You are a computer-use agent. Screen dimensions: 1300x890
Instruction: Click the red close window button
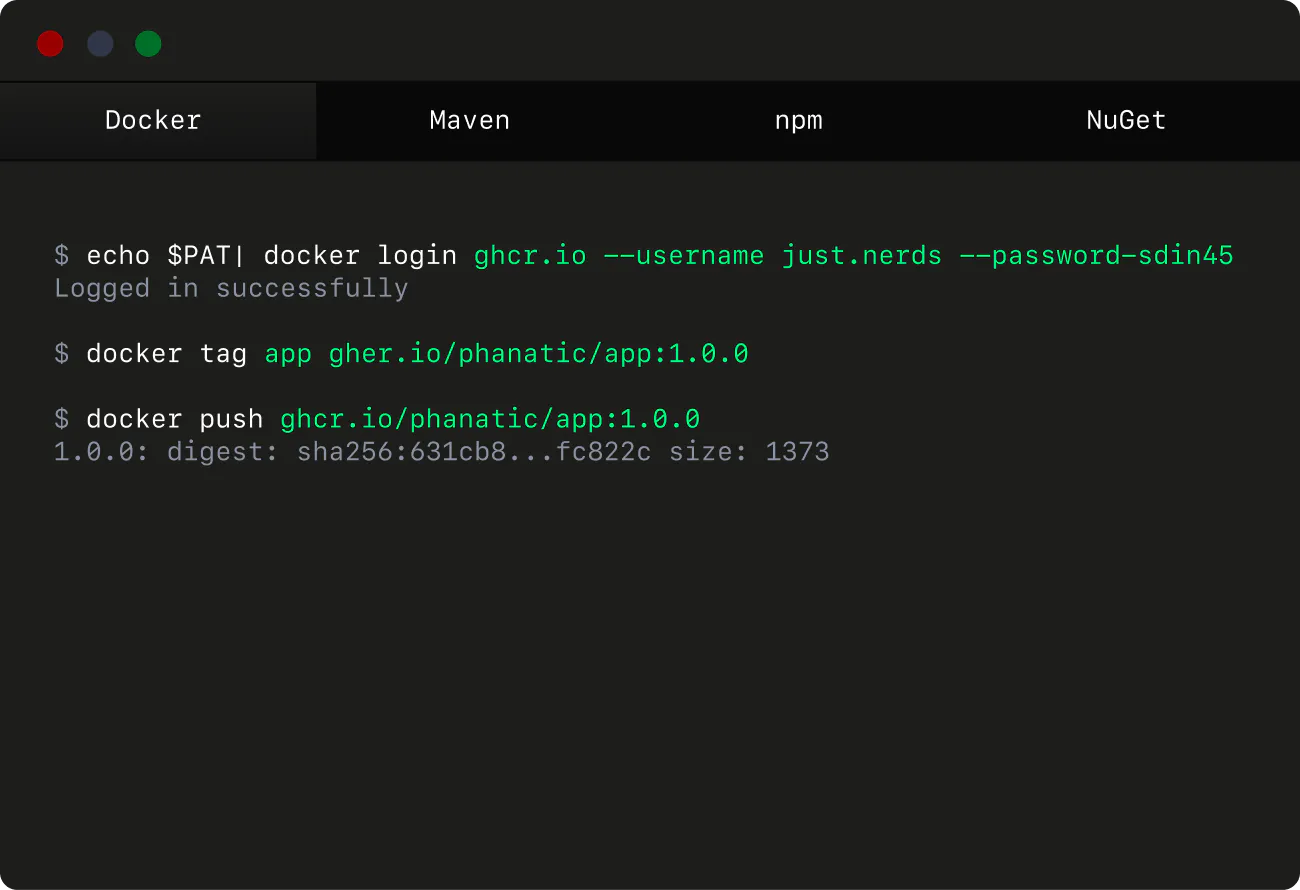click(x=50, y=44)
